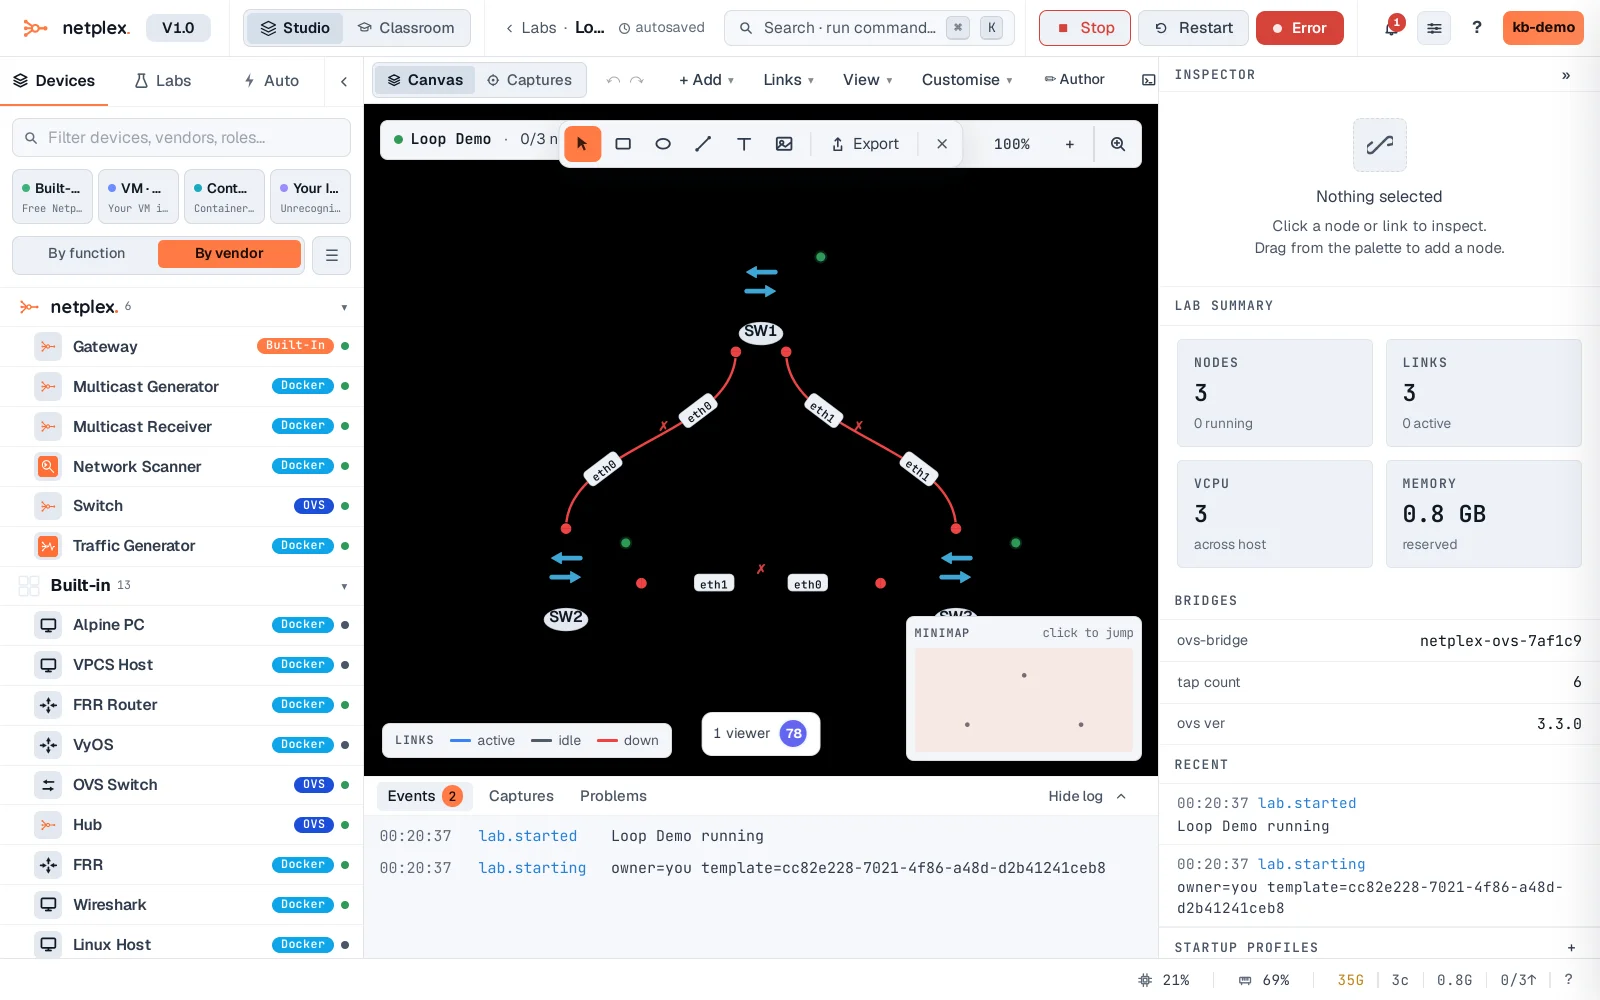This screenshot has width=1600, height=1000.
Task: Open the magnifier zoom-to-fit icon
Action: point(1118,144)
